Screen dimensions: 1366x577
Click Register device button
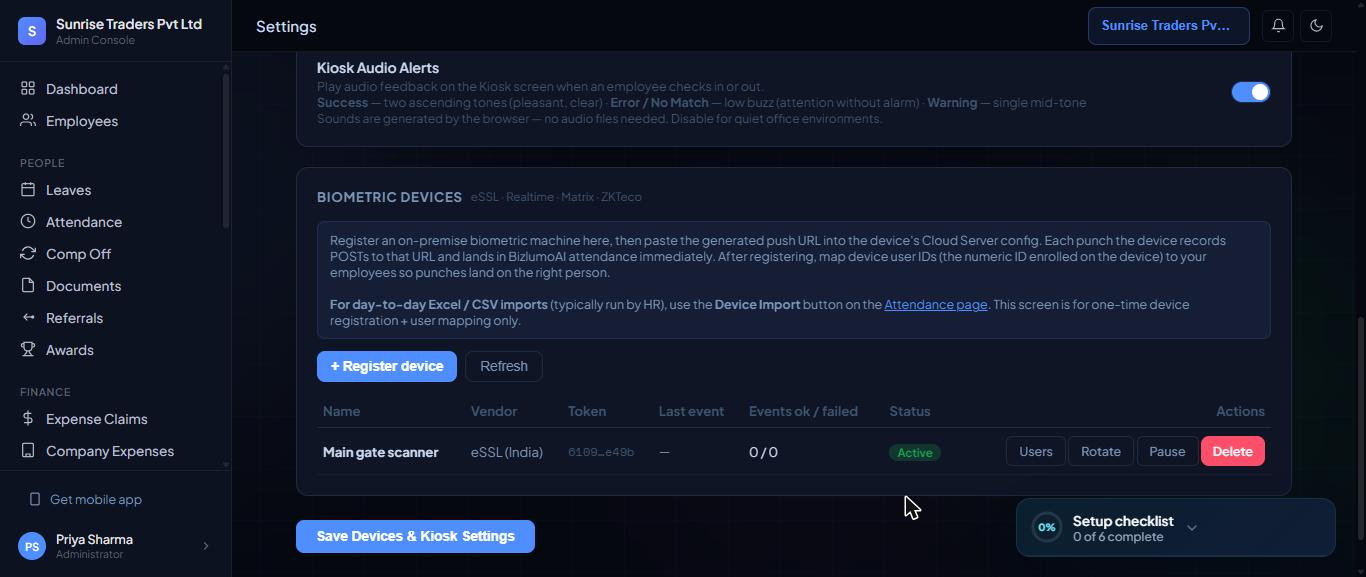coord(387,366)
